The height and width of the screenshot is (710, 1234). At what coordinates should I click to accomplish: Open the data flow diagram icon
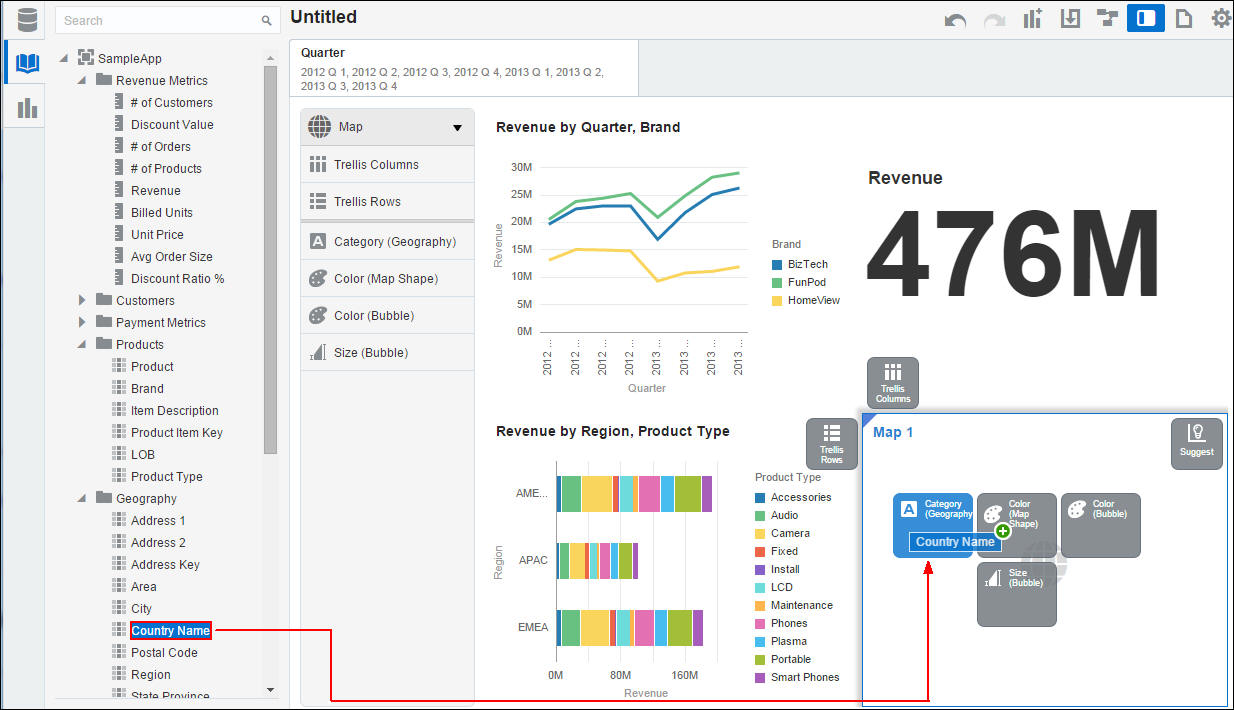point(1107,19)
